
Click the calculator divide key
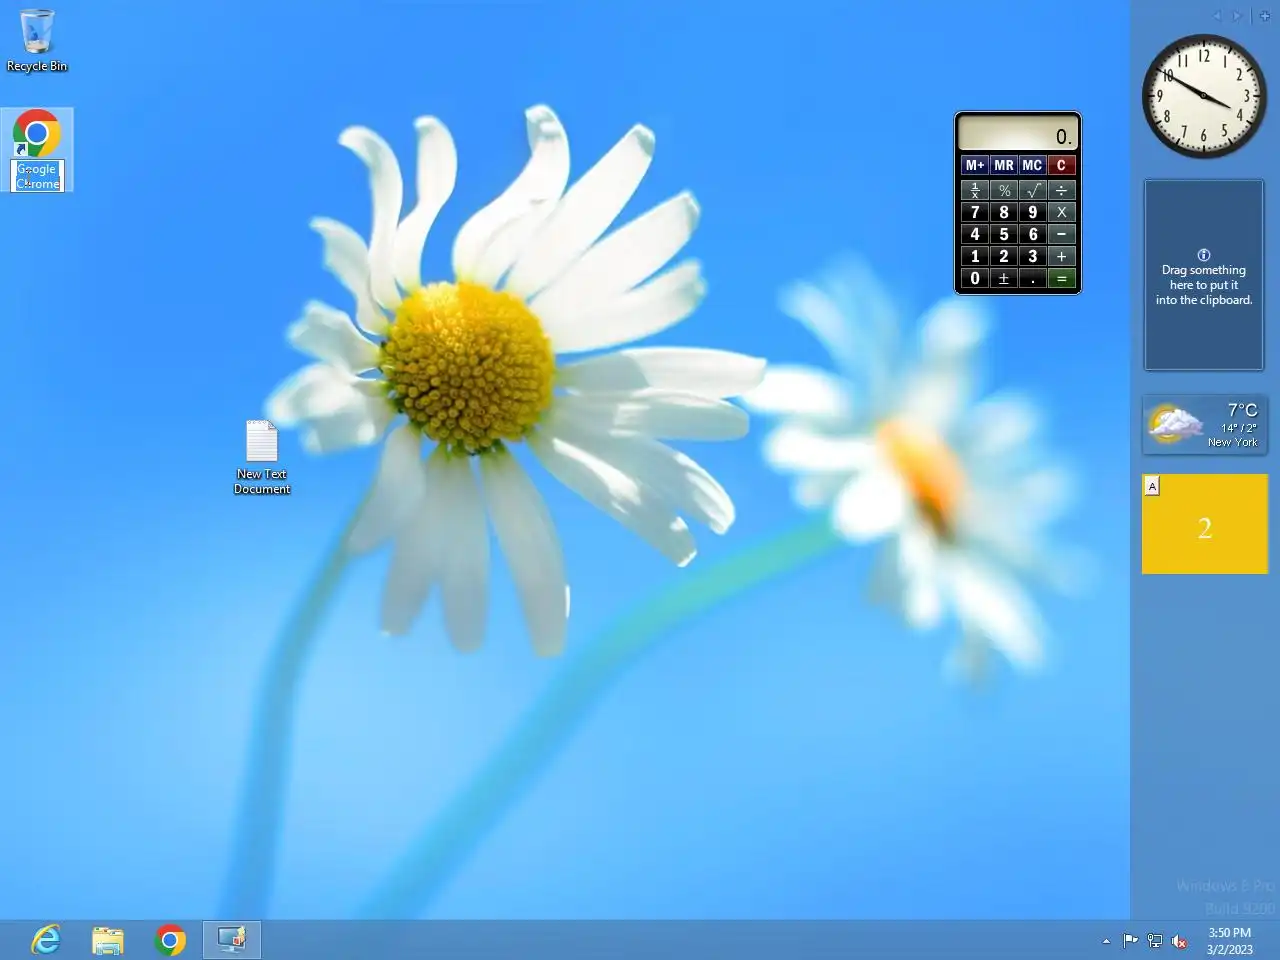coord(1062,190)
